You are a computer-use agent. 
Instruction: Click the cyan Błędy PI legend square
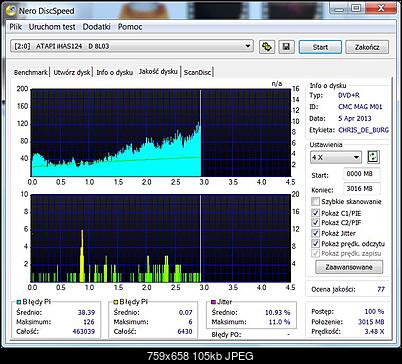[19, 302]
